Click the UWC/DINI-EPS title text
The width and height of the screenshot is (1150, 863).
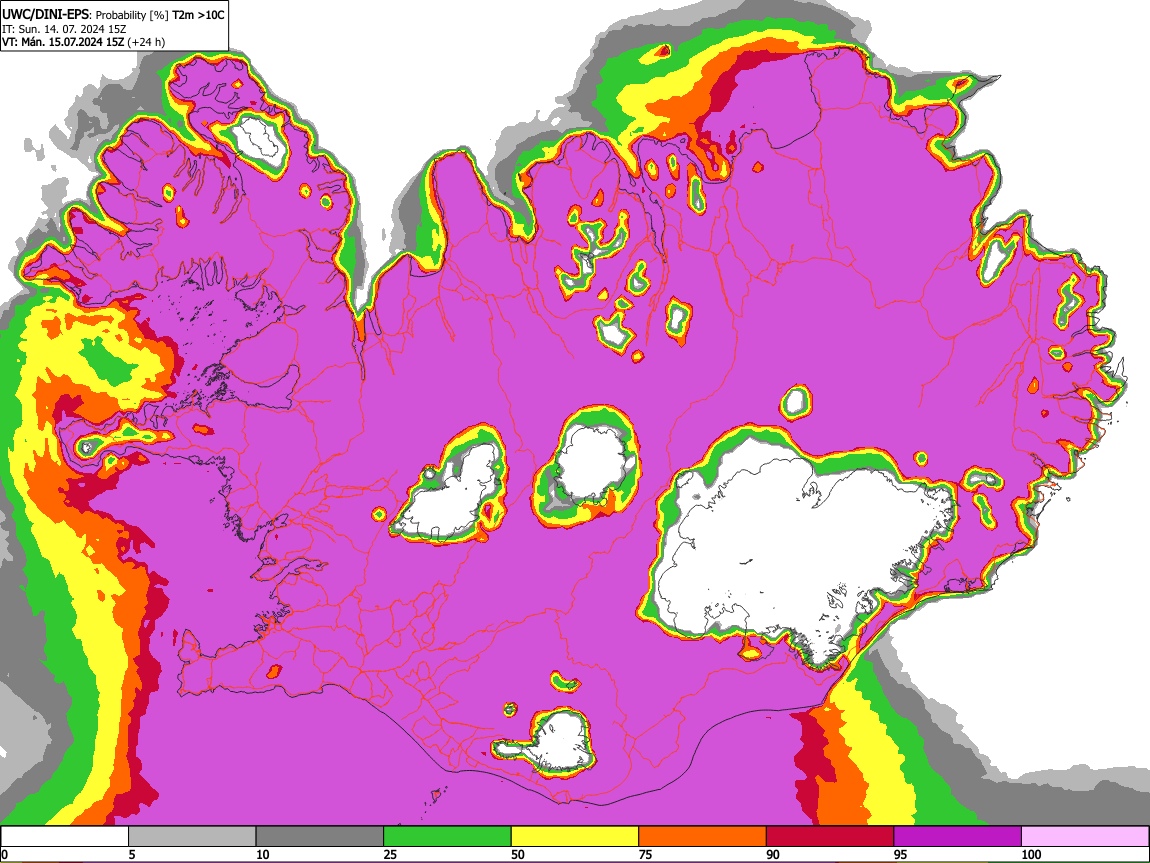(x=45, y=15)
